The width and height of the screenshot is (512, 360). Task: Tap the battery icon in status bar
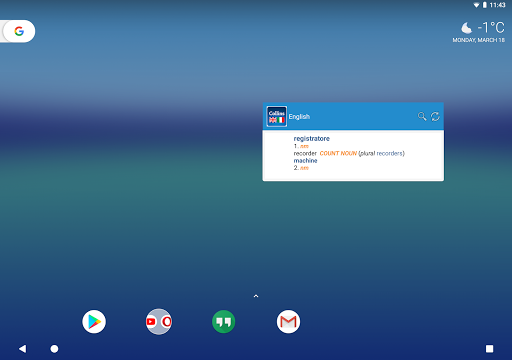[x=485, y=5]
